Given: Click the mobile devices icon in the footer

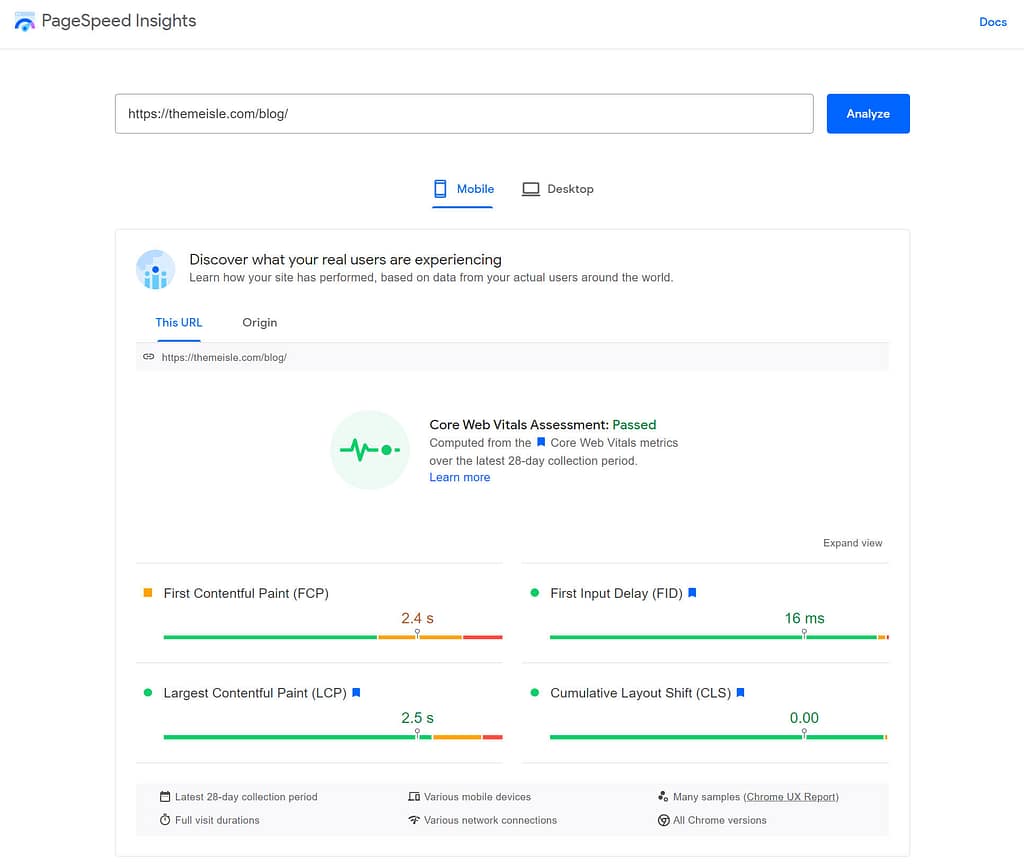Looking at the screenshot, I should tap(414, 796).
